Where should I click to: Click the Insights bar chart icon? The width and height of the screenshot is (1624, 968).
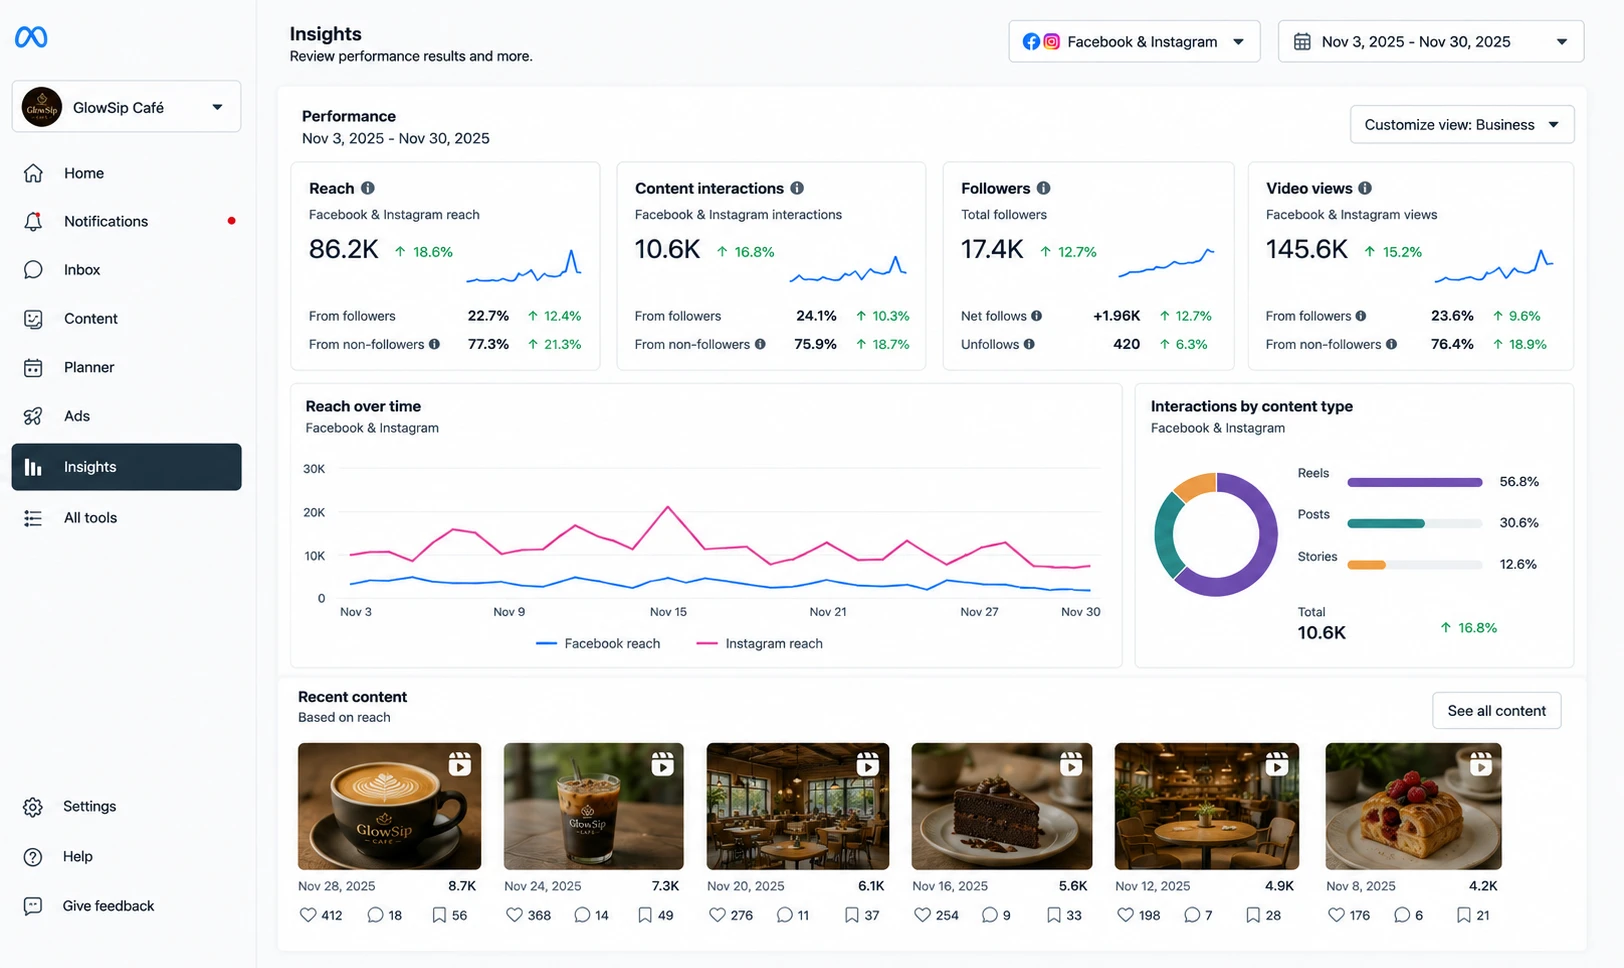33,467
